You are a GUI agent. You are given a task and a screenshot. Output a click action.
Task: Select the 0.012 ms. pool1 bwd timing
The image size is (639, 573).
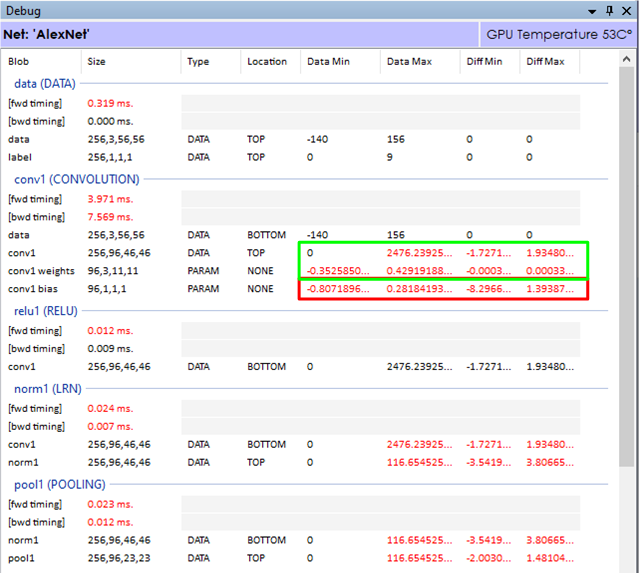click(110, 522)
